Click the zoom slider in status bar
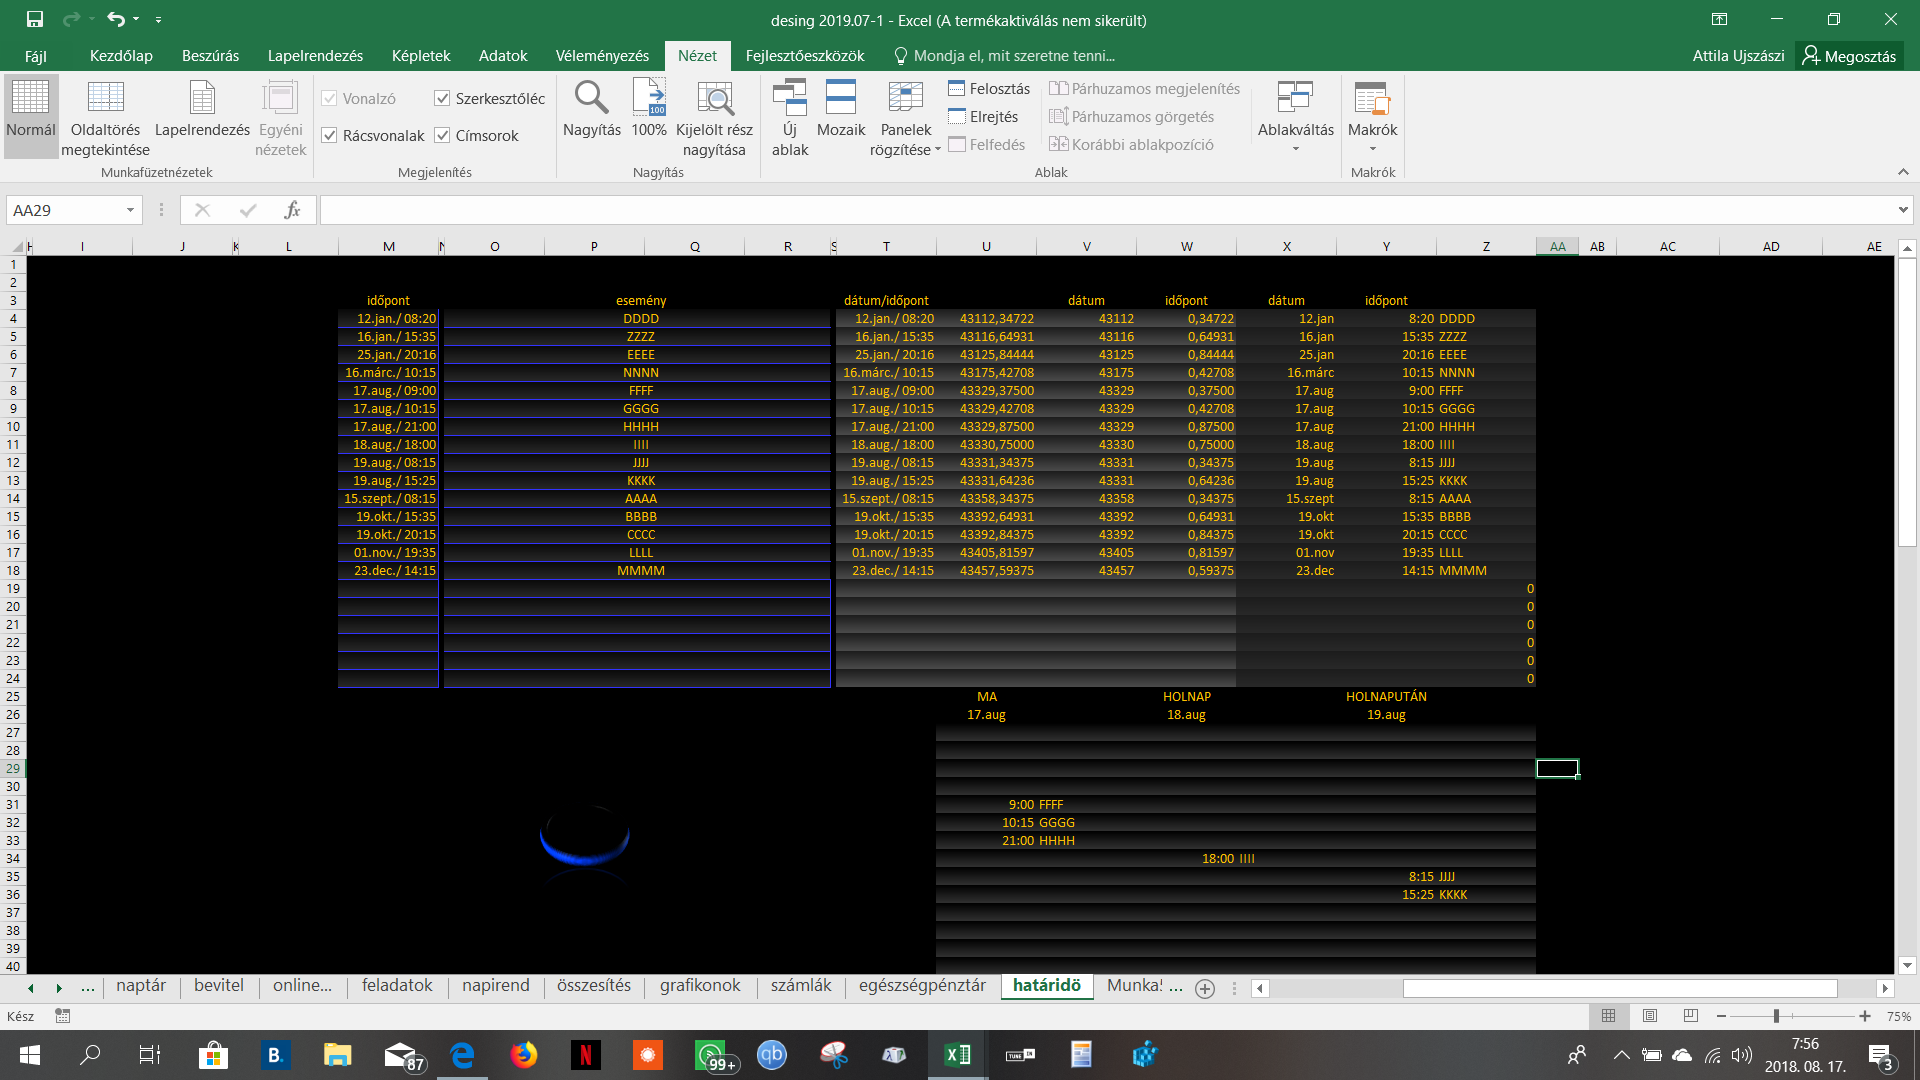This screenshot has width=1920, height=1080. coord(1776,1016)
